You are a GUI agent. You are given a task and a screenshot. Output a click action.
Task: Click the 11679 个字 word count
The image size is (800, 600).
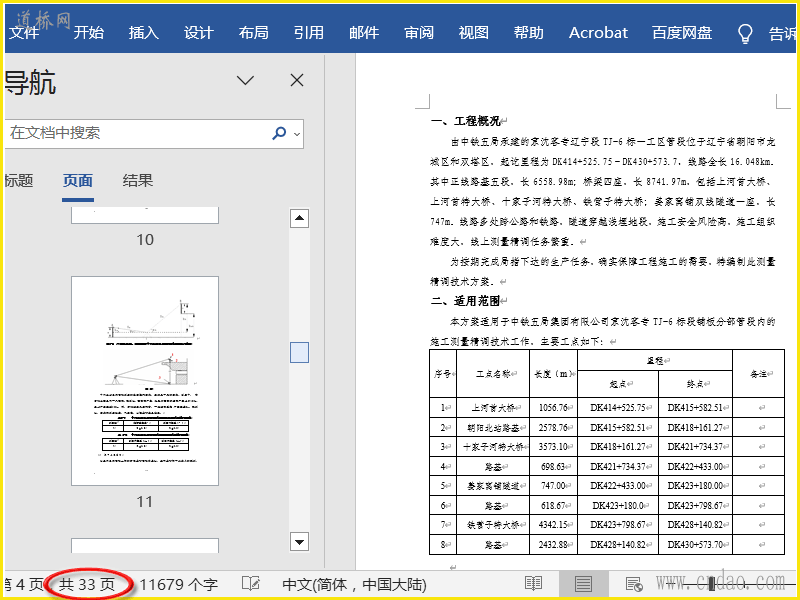click(178, 584)
